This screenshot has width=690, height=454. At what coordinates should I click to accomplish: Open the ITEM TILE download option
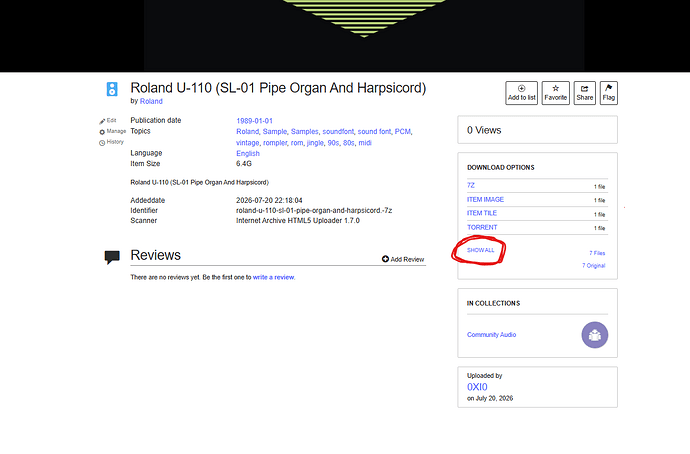[482, 213]
